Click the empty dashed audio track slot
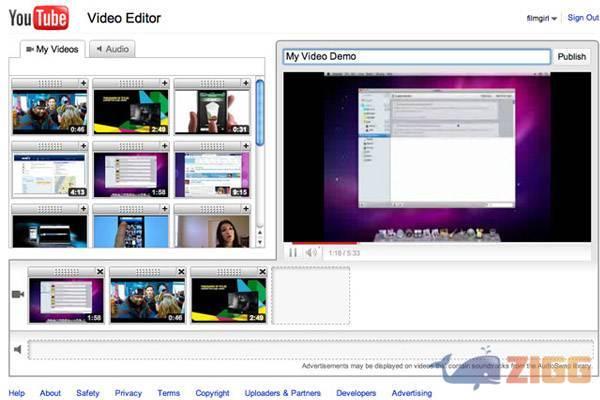This screenshot has width=600, height=400. (x=311, y=349)
